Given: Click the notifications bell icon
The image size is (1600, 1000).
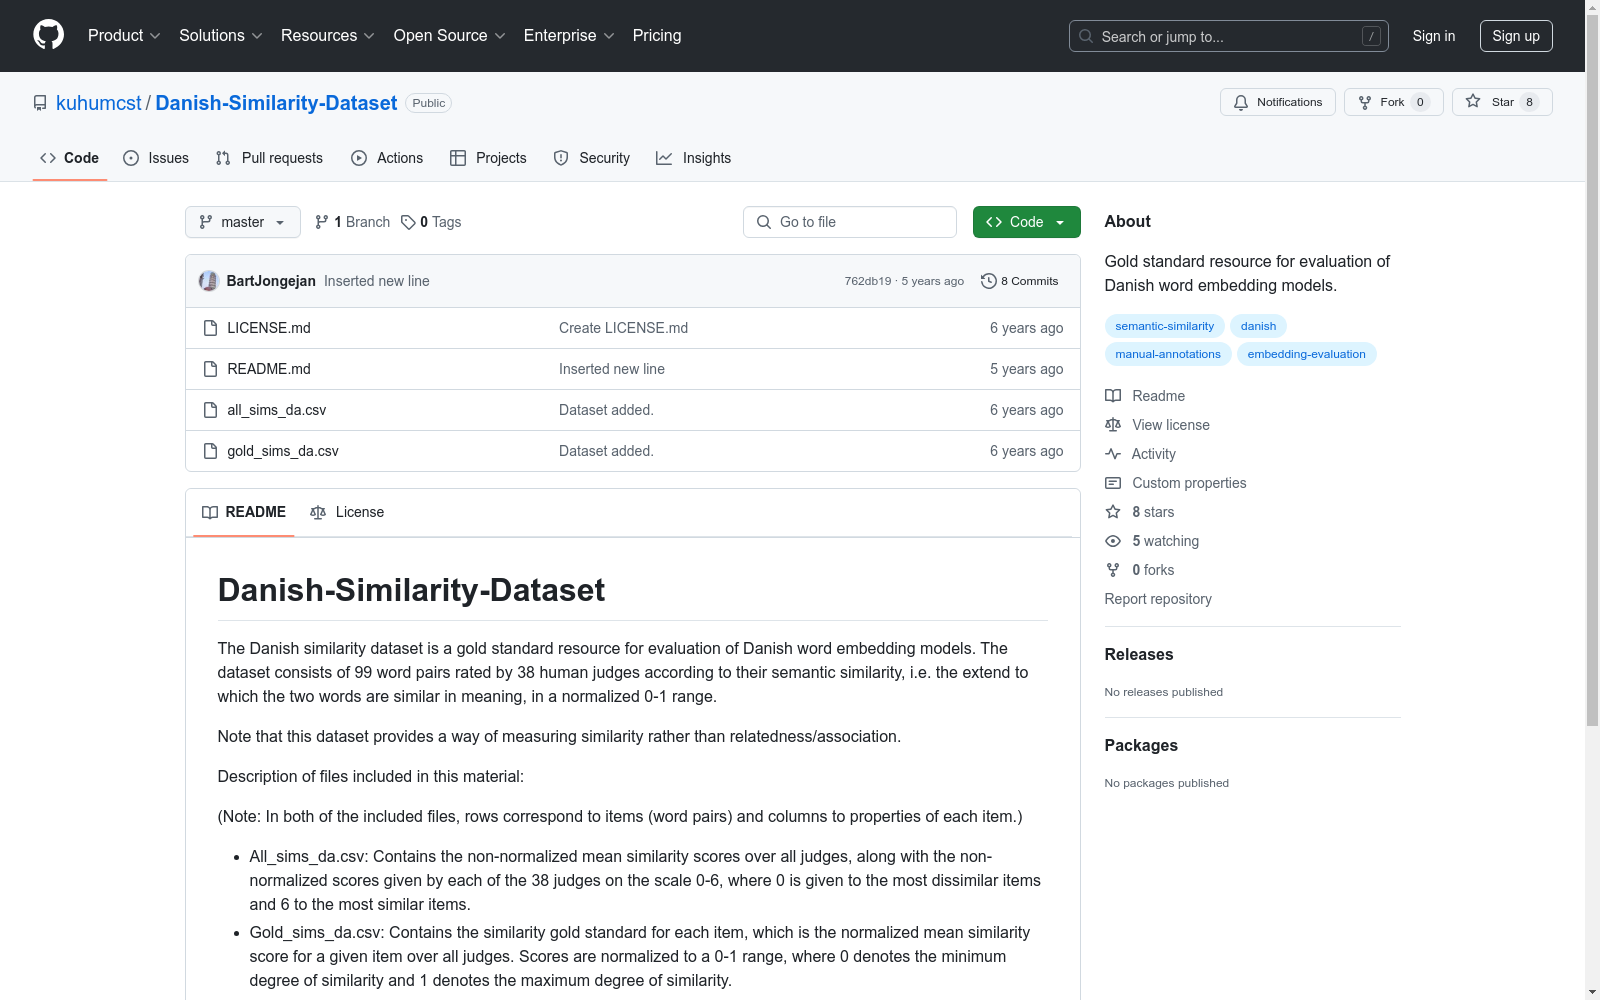Looking at the screenshot, I should coord(1241,102).
